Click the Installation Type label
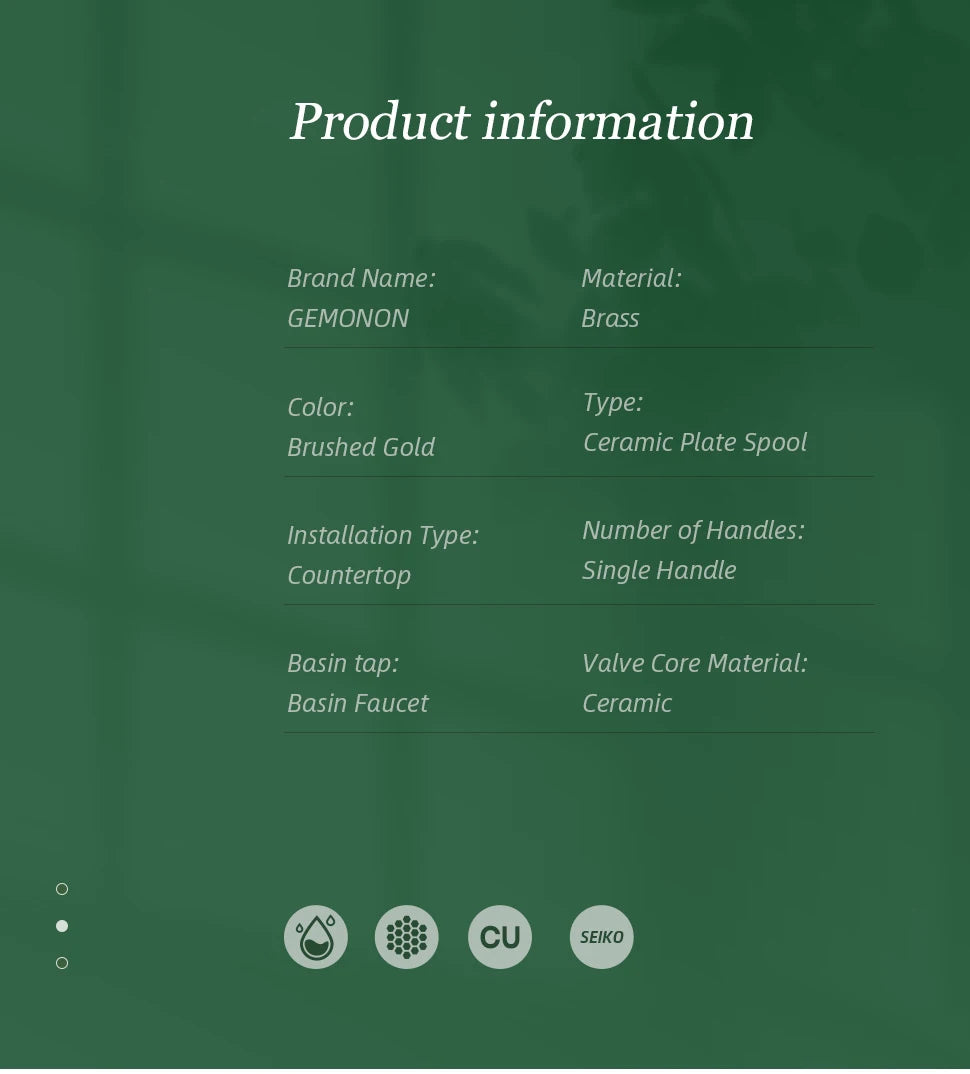The width and height of the screenshot is (970, 1074). 383,536
